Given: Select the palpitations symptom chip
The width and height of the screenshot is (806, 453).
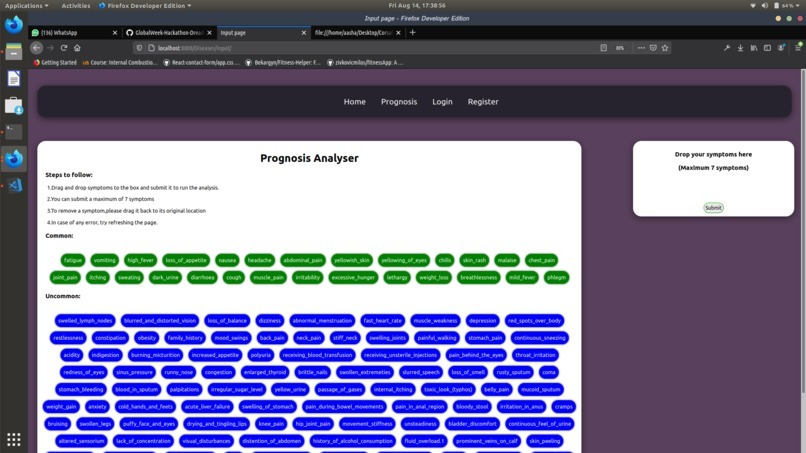Looking at the screenshot, I should [x=184, y=389].
